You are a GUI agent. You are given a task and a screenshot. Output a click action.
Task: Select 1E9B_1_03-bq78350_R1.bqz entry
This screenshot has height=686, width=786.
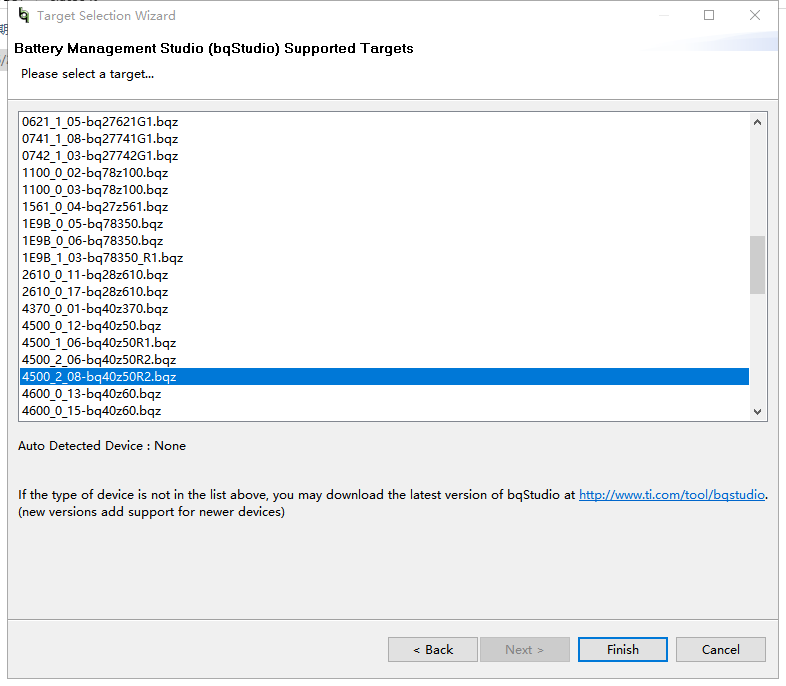tap(102, 258)
